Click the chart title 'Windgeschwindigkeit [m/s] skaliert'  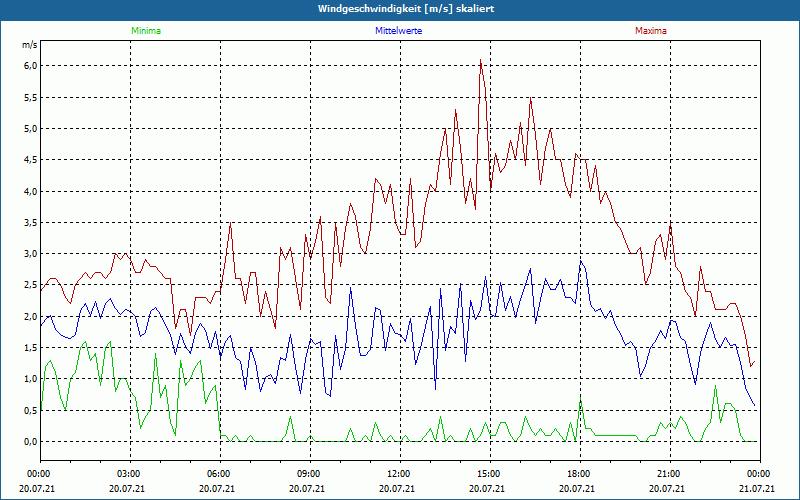point(406,9)
